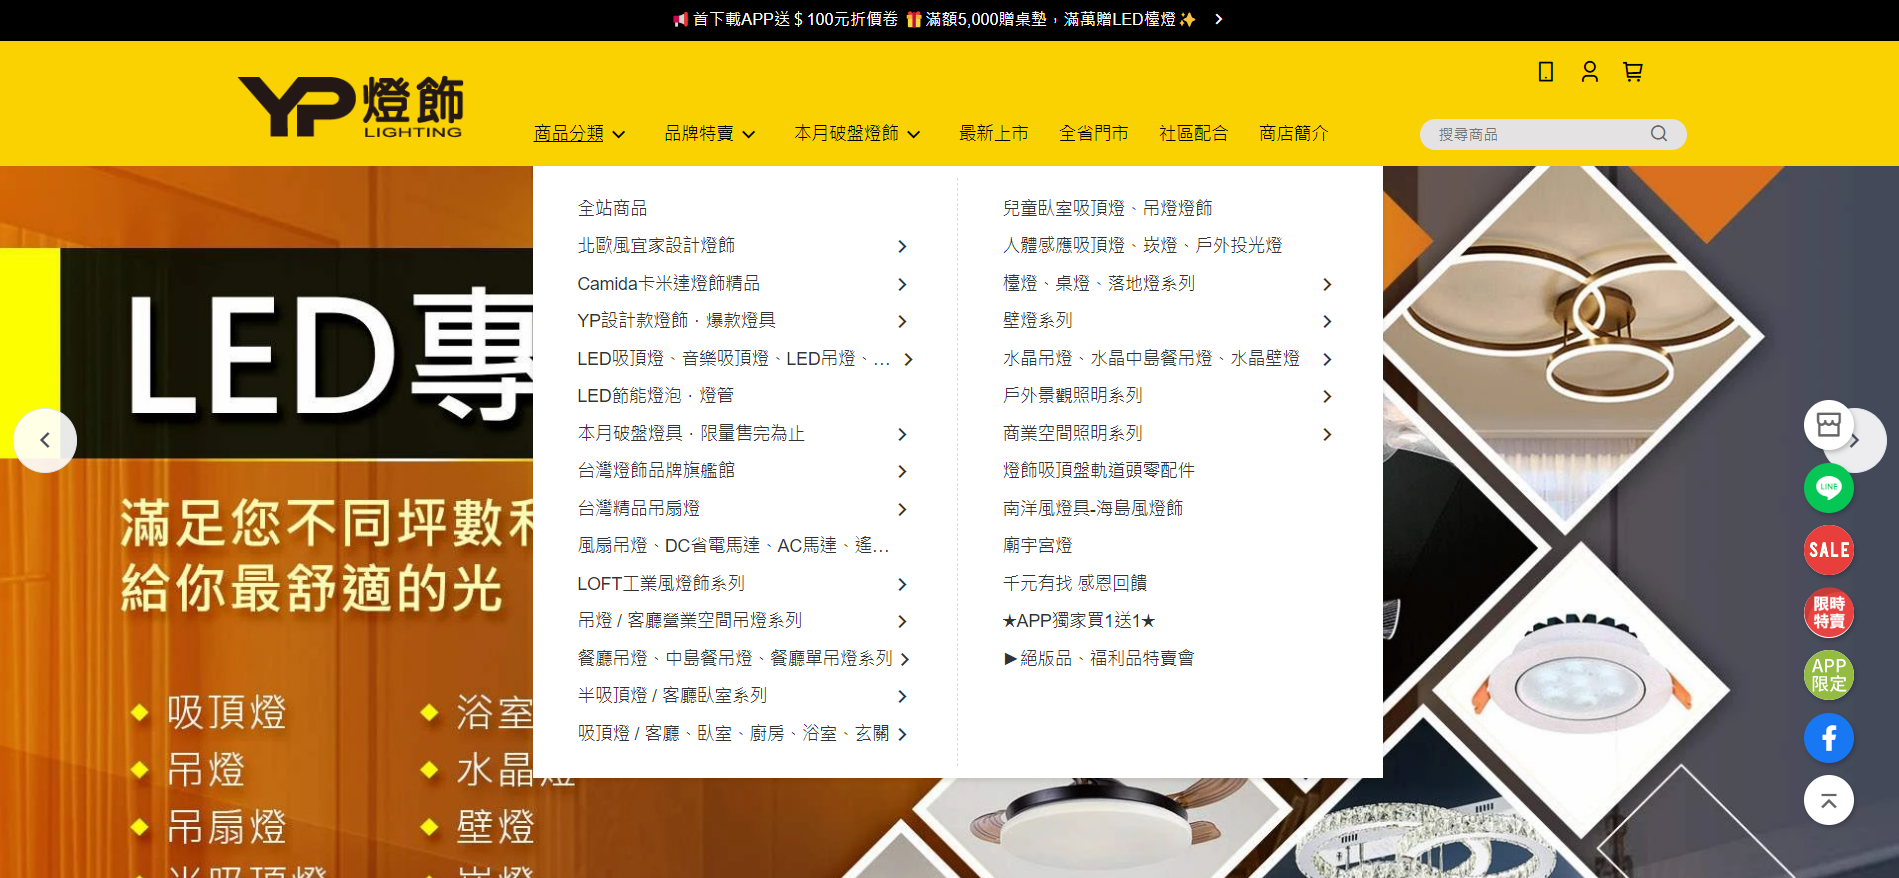The image size is (1899, 878).
Task: Expand 壁燈系列 submenu arrow
Action: [x=1327, y=321]
